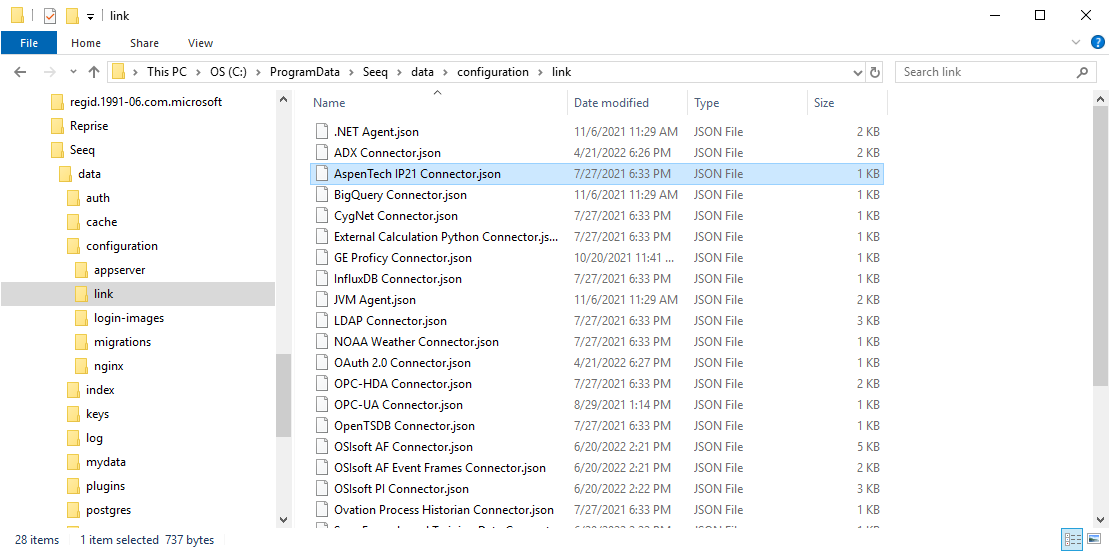1110x552 pixels.
Task: Select the migrations folder in tree
Action: [x=122, y=342]
